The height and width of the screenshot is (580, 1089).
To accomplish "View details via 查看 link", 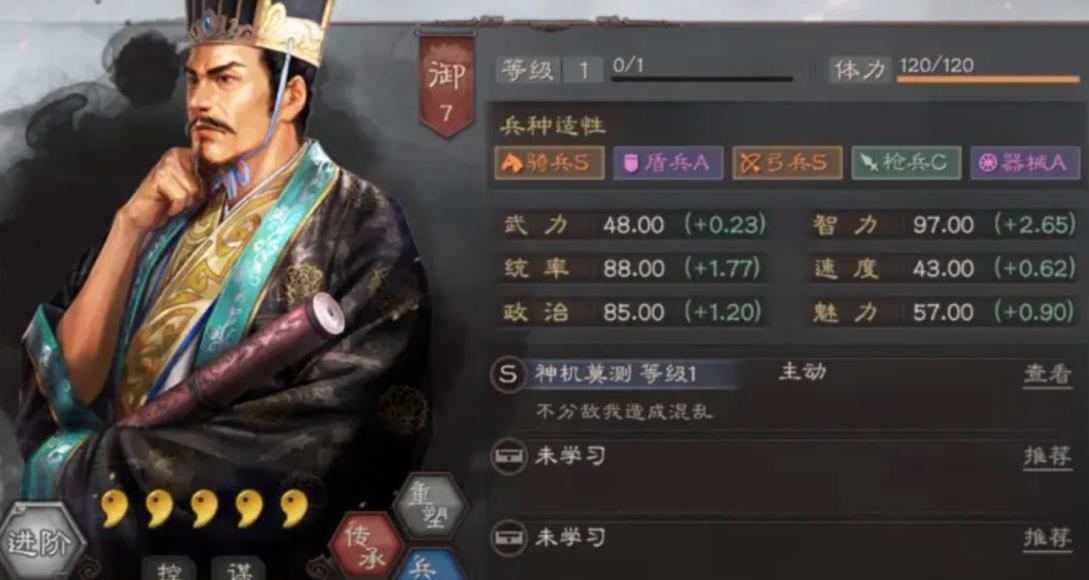I will point(1047,374).
